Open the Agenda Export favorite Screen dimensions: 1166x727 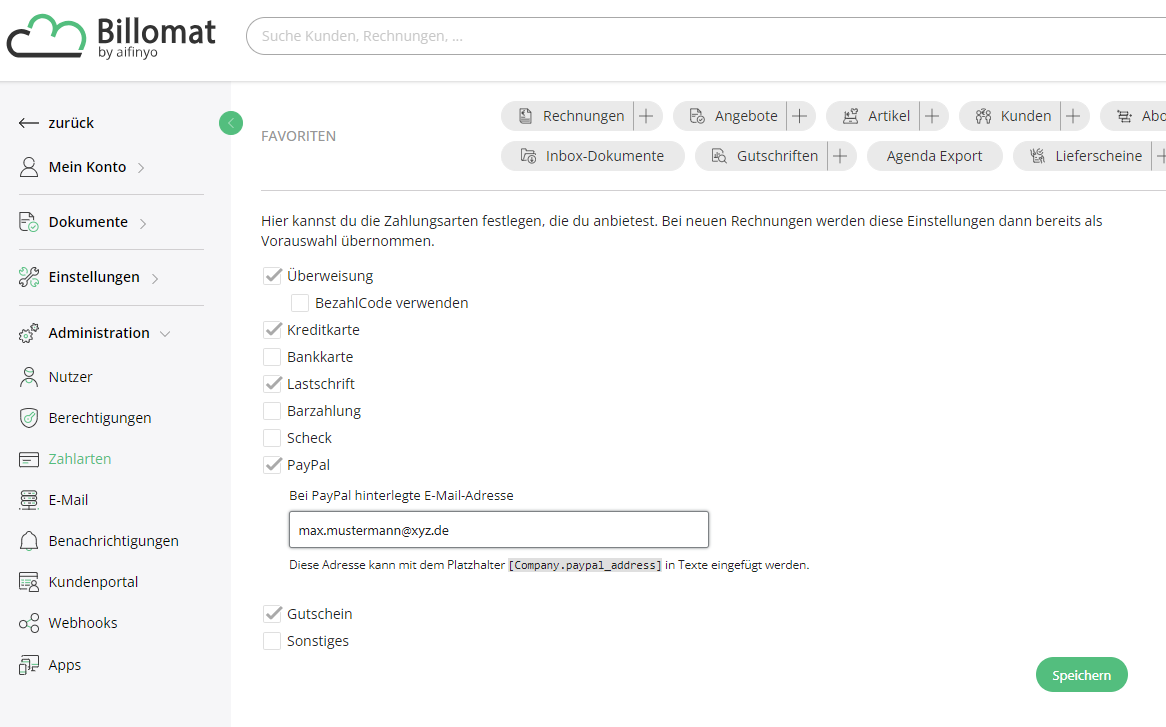[x=934, y=156]
